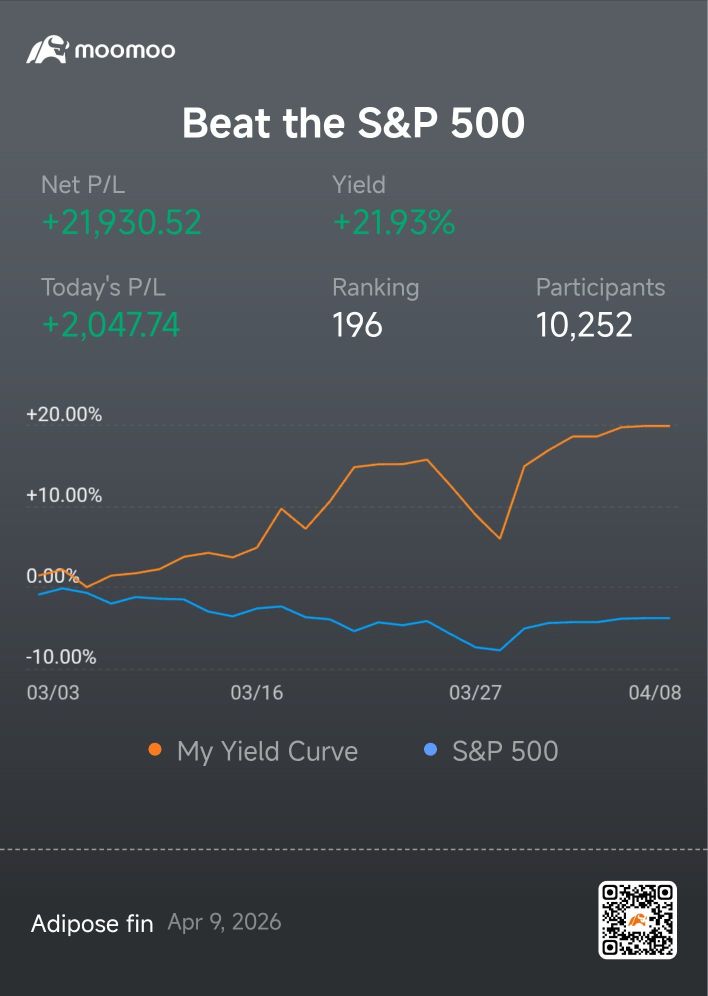Click the username Adipose fin
Viewport: 708px width, 996px height.
(x=92, y=924)
